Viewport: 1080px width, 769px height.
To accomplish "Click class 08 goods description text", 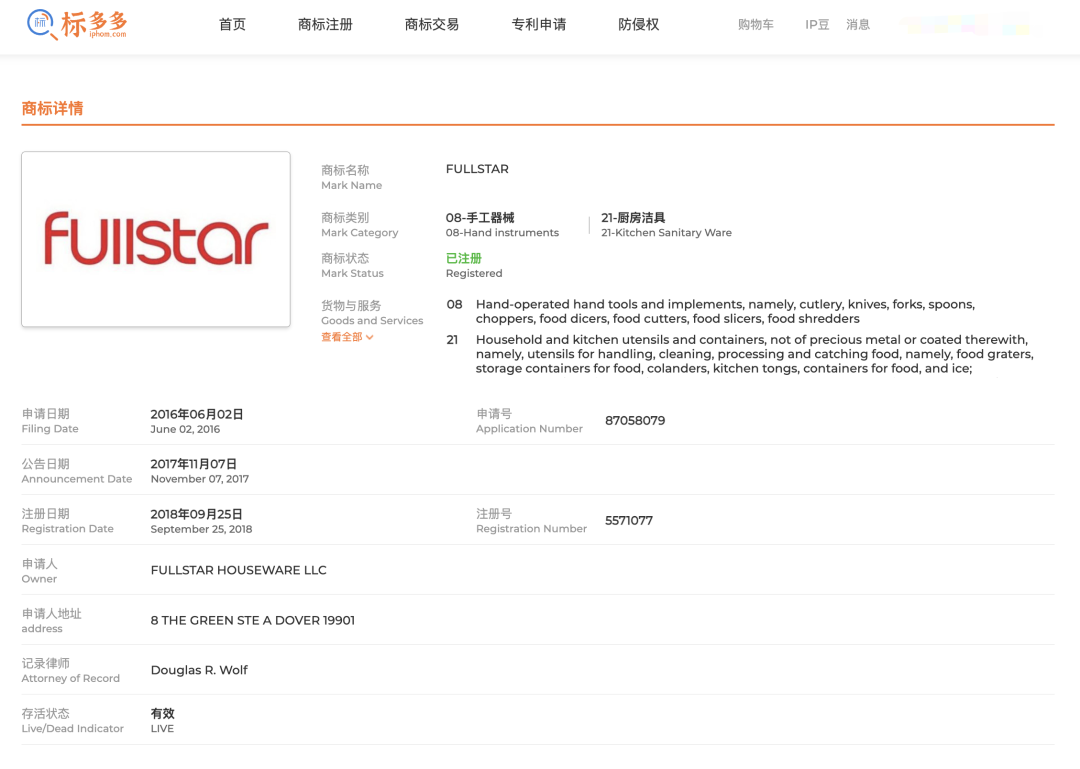I will 725,311.
